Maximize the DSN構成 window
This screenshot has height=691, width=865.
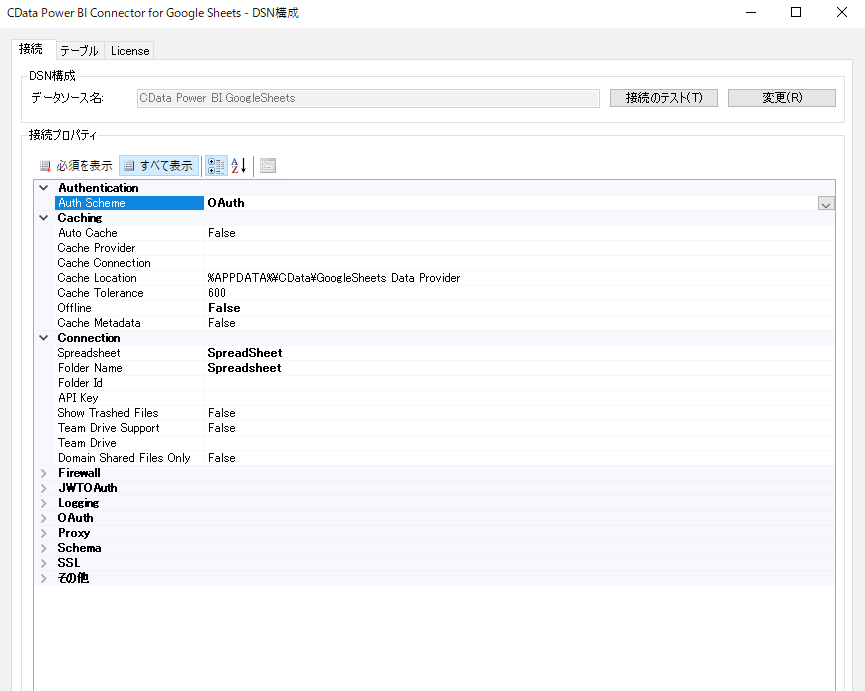coord(795,12)
